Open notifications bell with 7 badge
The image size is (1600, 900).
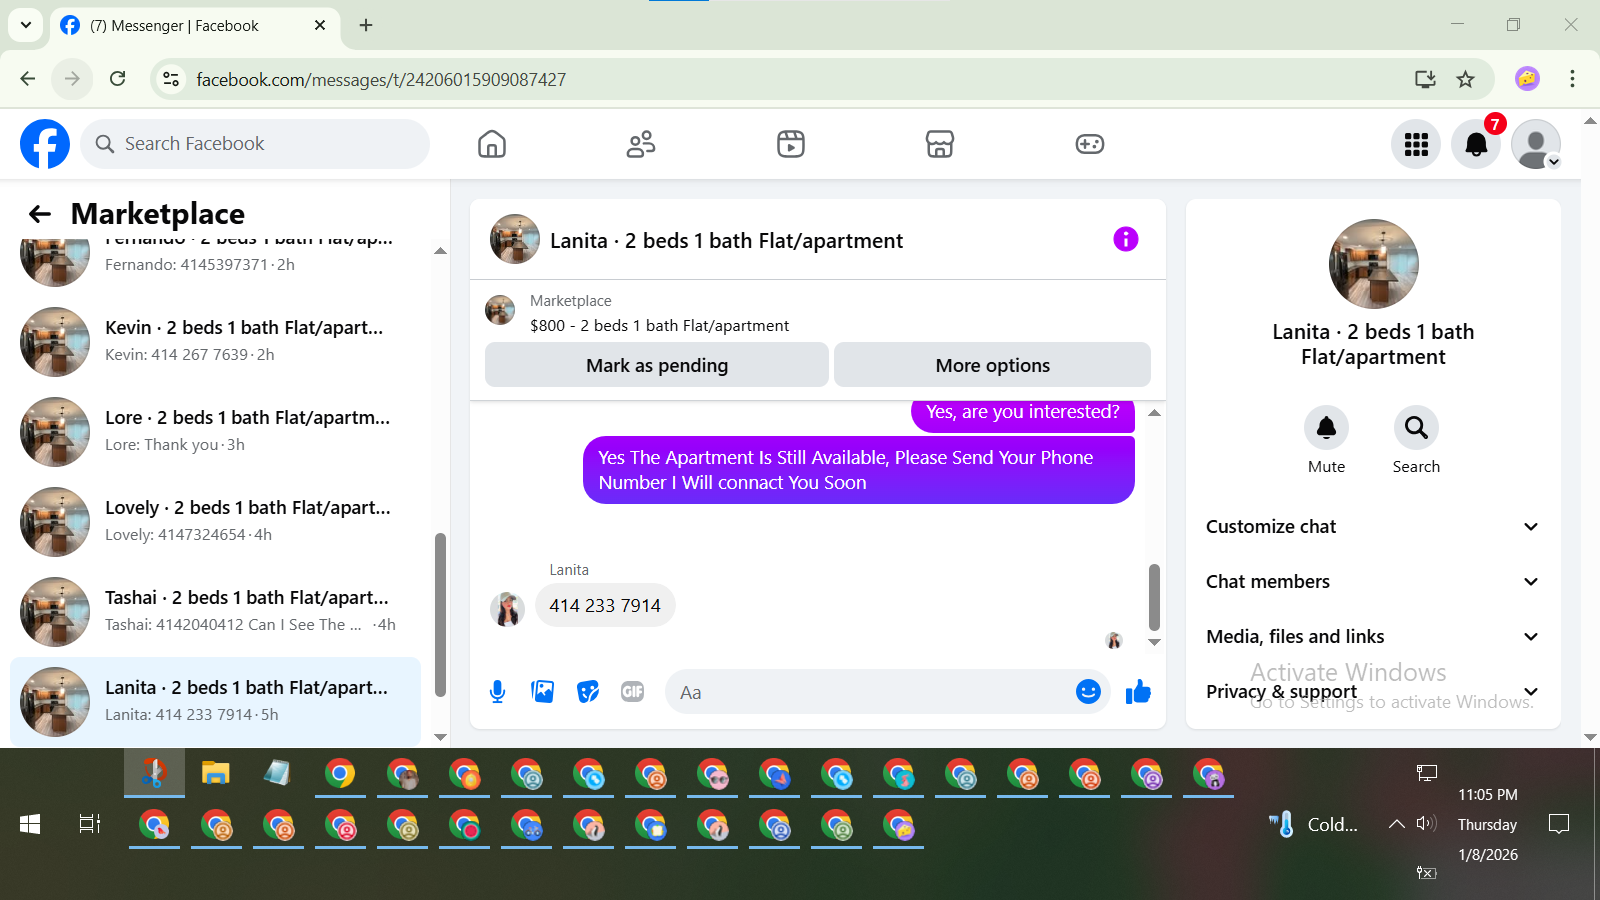[1476, 144]
